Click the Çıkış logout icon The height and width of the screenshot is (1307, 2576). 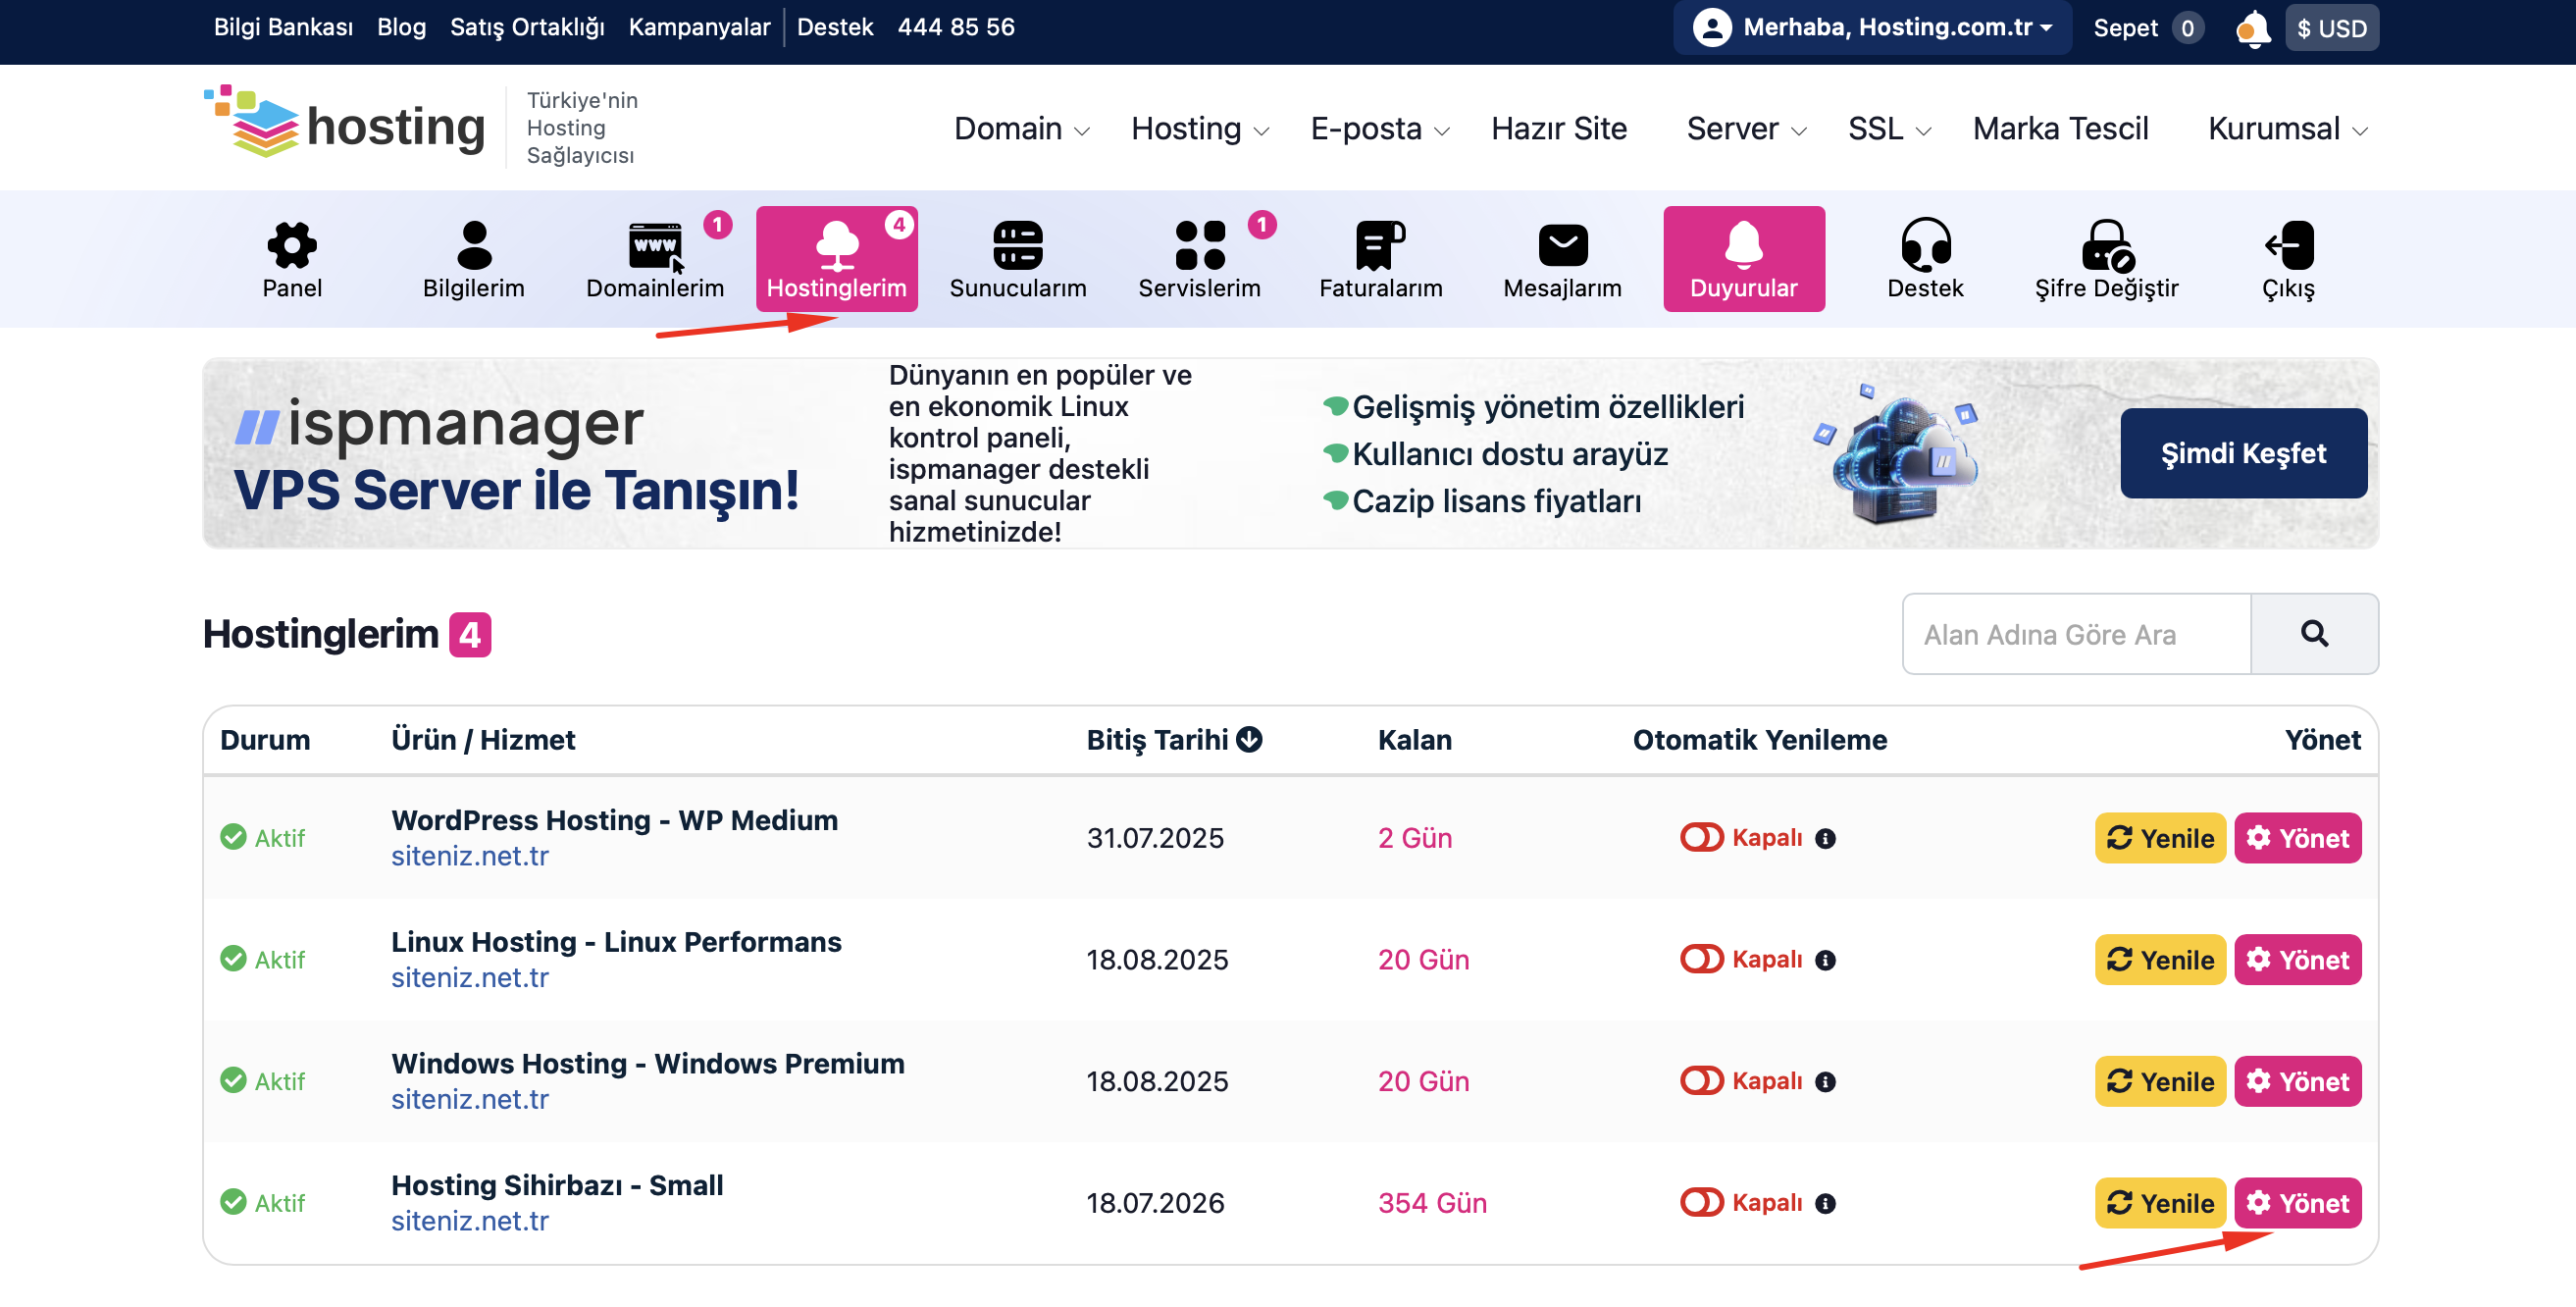[x=2288, y=245]
